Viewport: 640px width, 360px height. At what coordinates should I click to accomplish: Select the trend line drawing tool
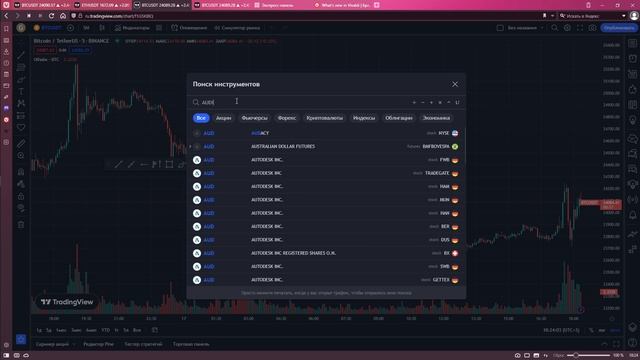[21, 55]
